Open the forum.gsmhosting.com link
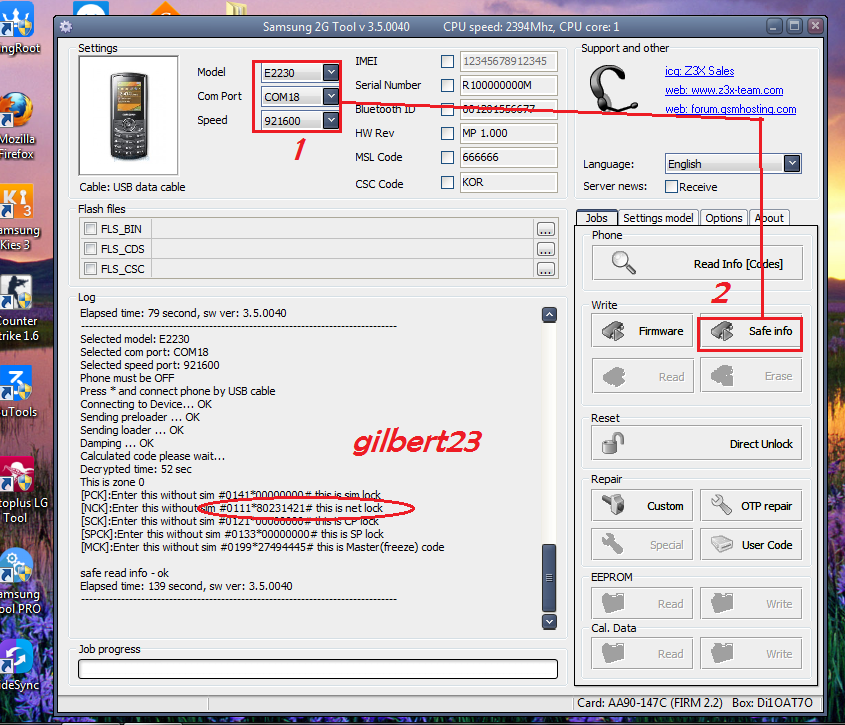Image resolution: width=845 pixels, height=725 pixels. [x=730, y=109]
